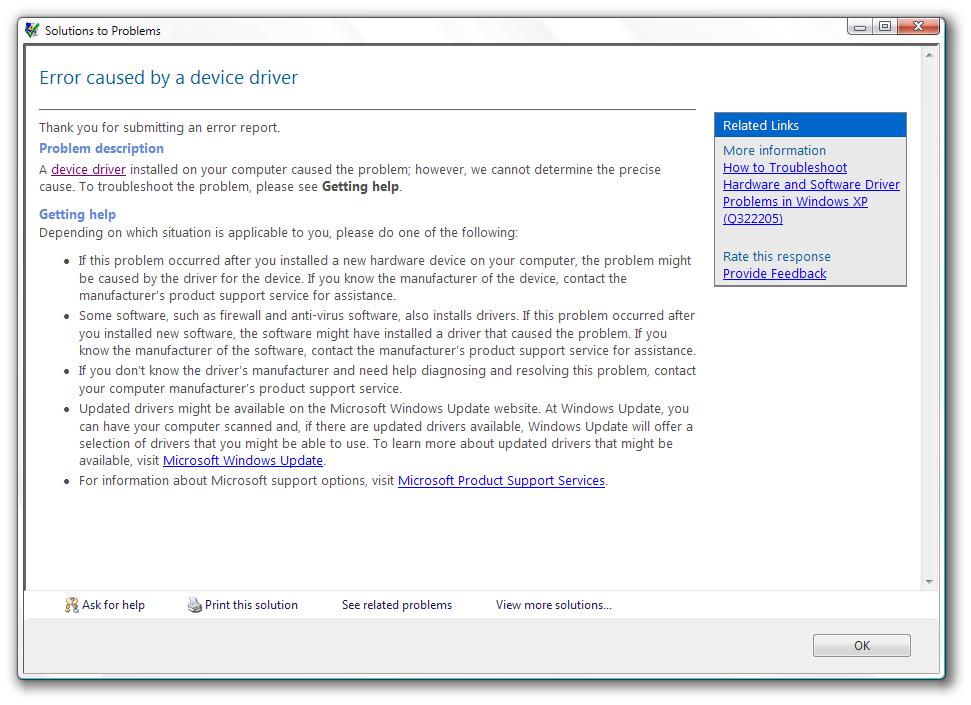Screen dimensions: 971x705
Task: Click View more solutions...
Action: 554,605
